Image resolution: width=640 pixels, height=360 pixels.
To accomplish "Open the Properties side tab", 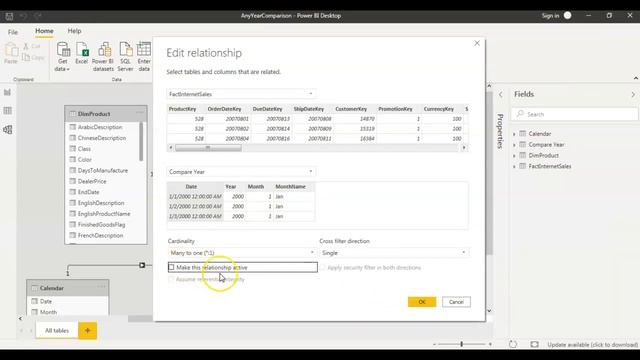I will click(500, 131).
